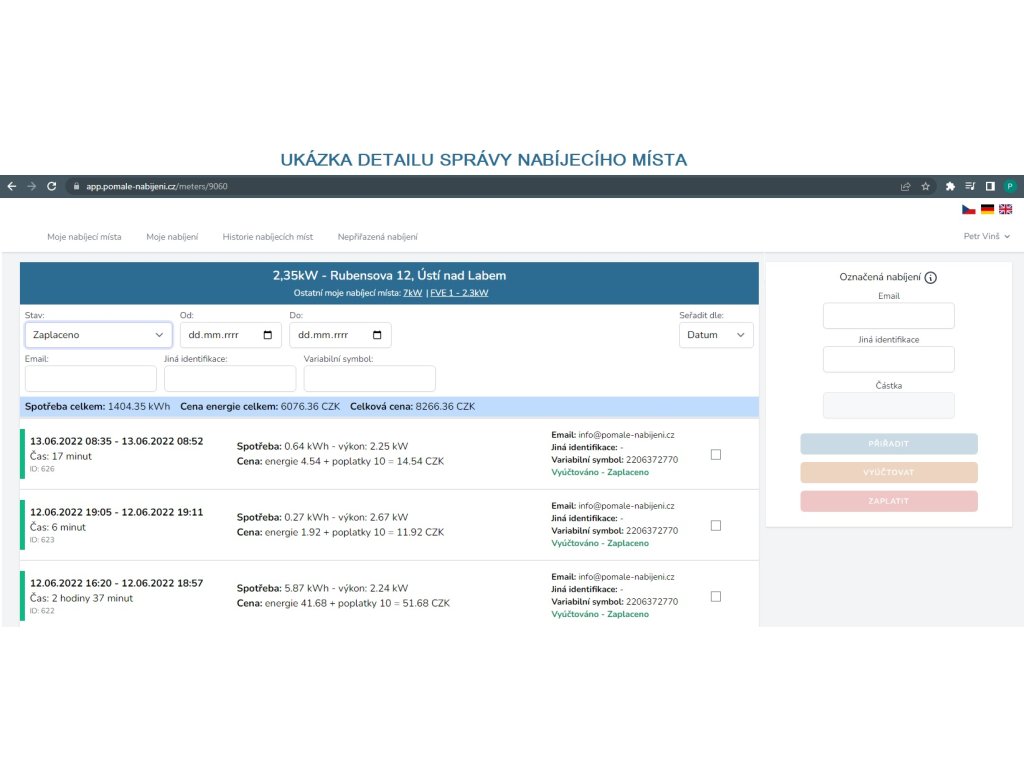This screenshot has height=768, width=1024.
Task: Open the Moje nabíjení tab
Action: (x=172, y=237)
